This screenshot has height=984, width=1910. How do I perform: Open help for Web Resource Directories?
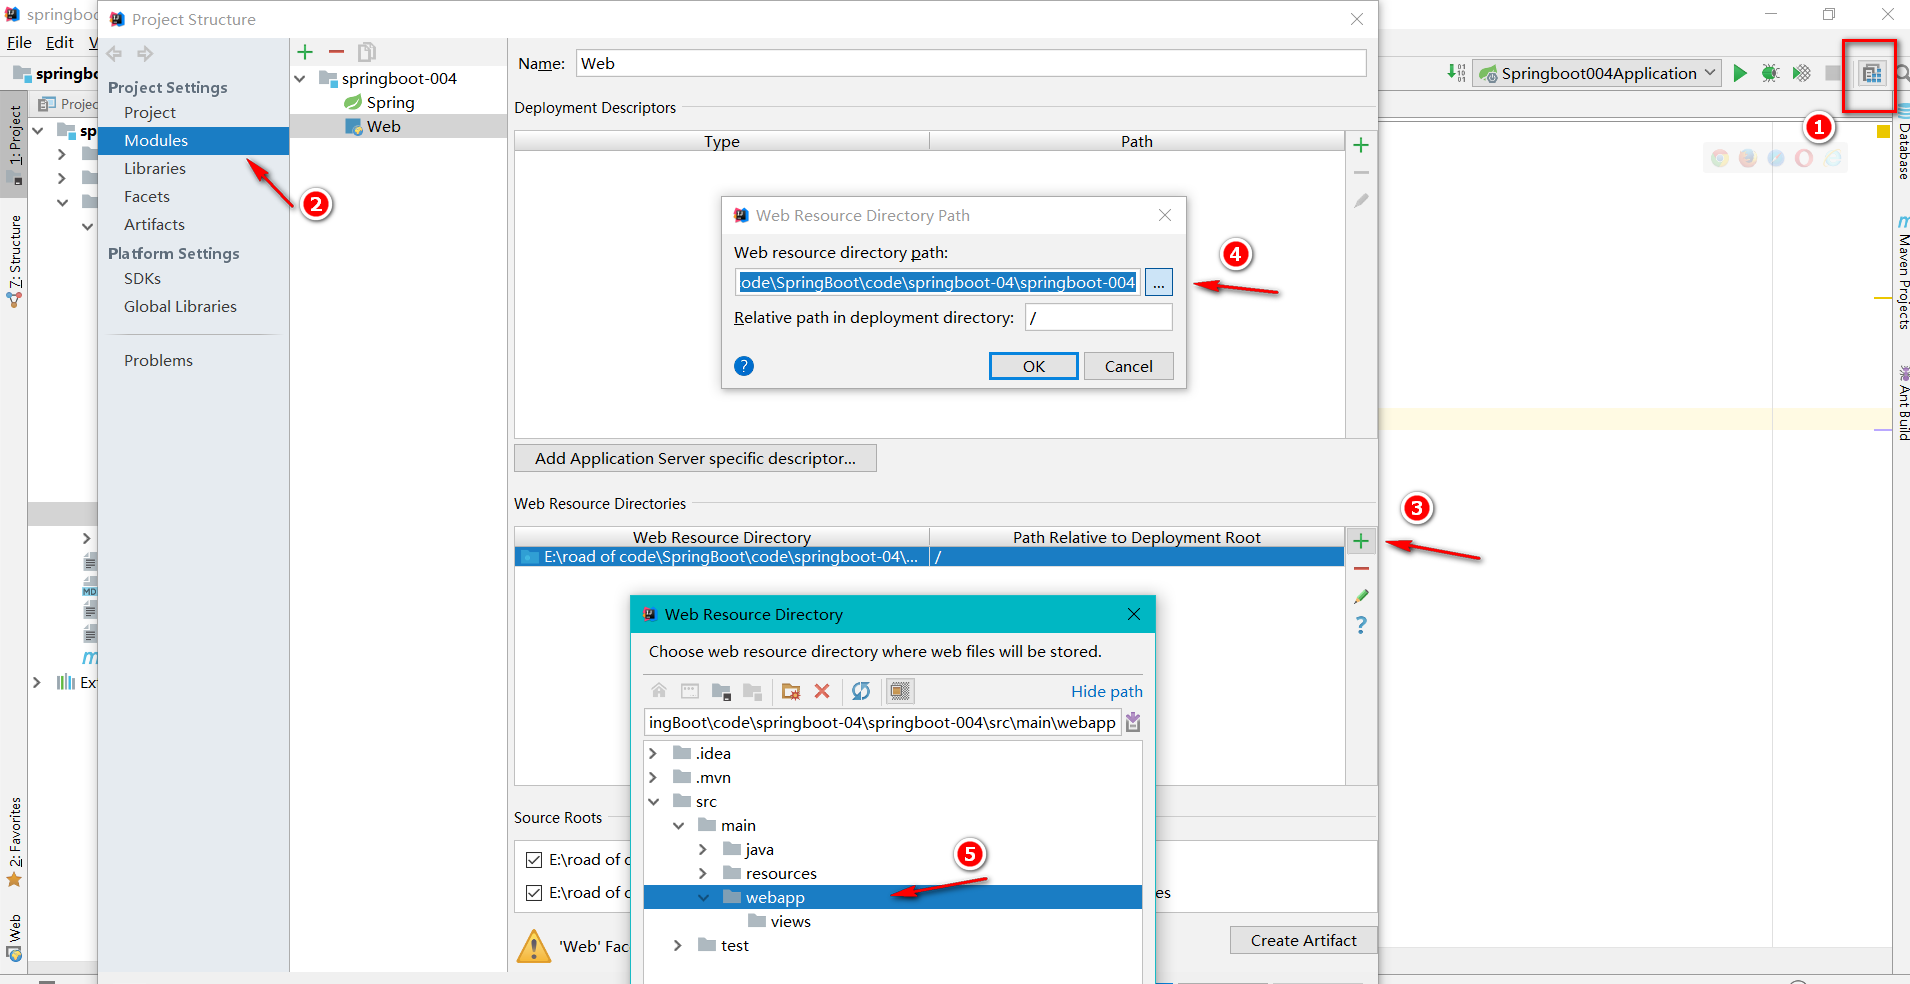click(x=1361, y=625)
